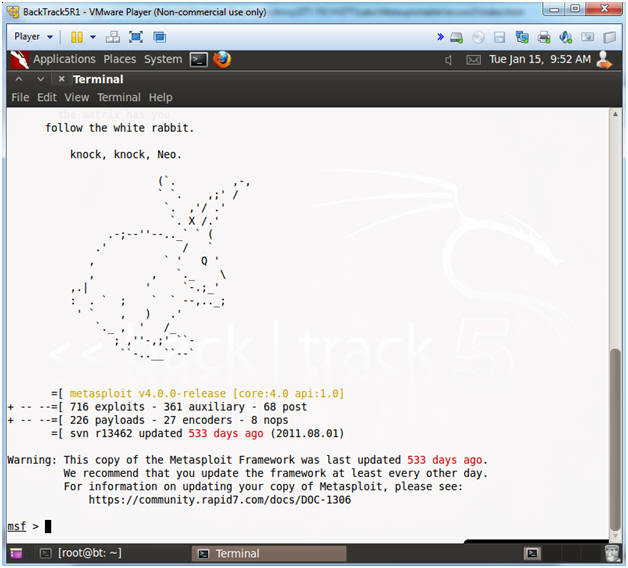
Task: Click the terminal scrollbar down arrow
Action: [615, 536]
